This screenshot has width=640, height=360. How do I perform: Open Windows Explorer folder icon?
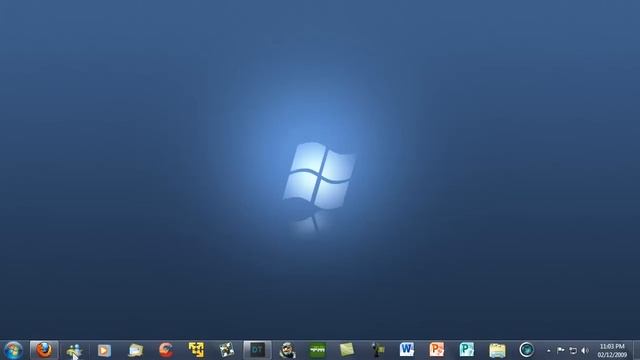(497, 350)
